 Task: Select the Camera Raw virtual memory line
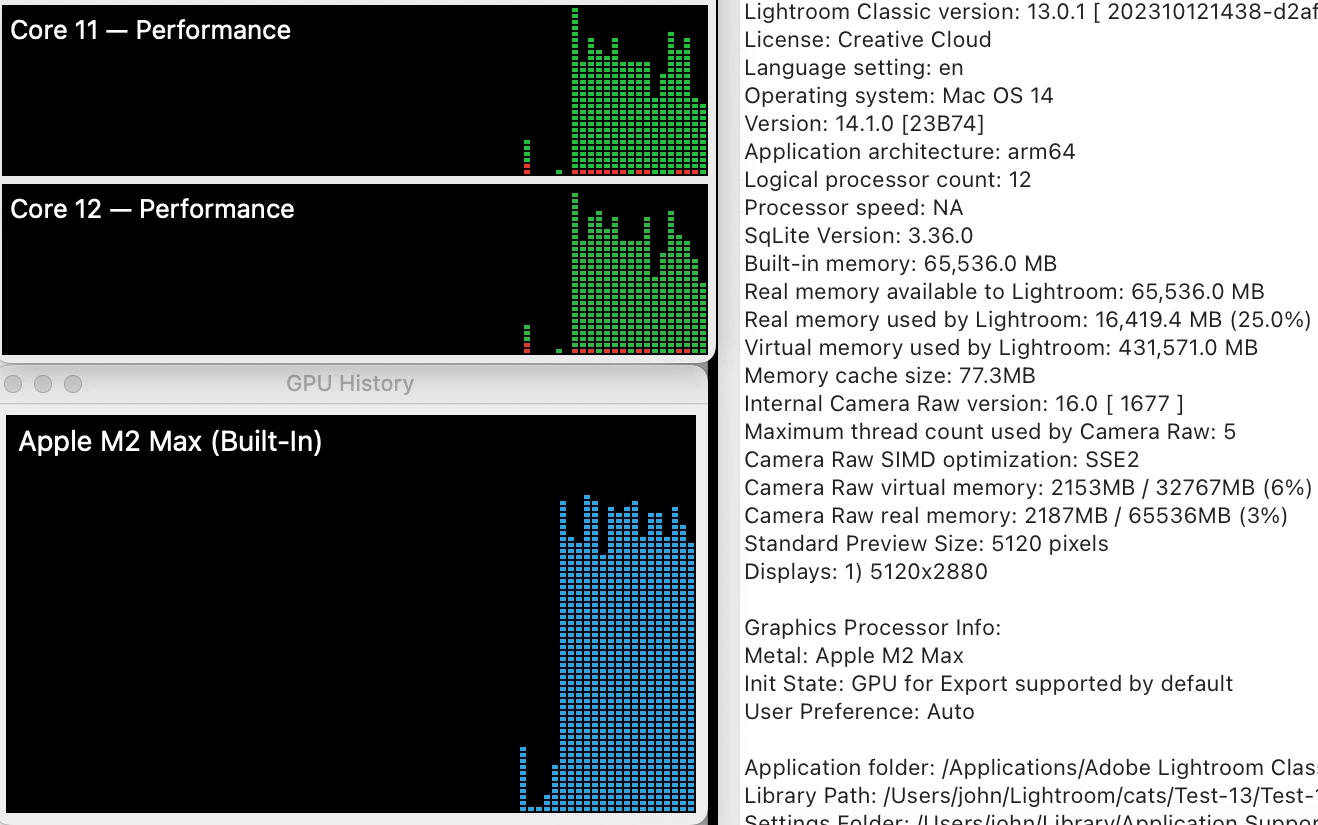point(1028,488)
